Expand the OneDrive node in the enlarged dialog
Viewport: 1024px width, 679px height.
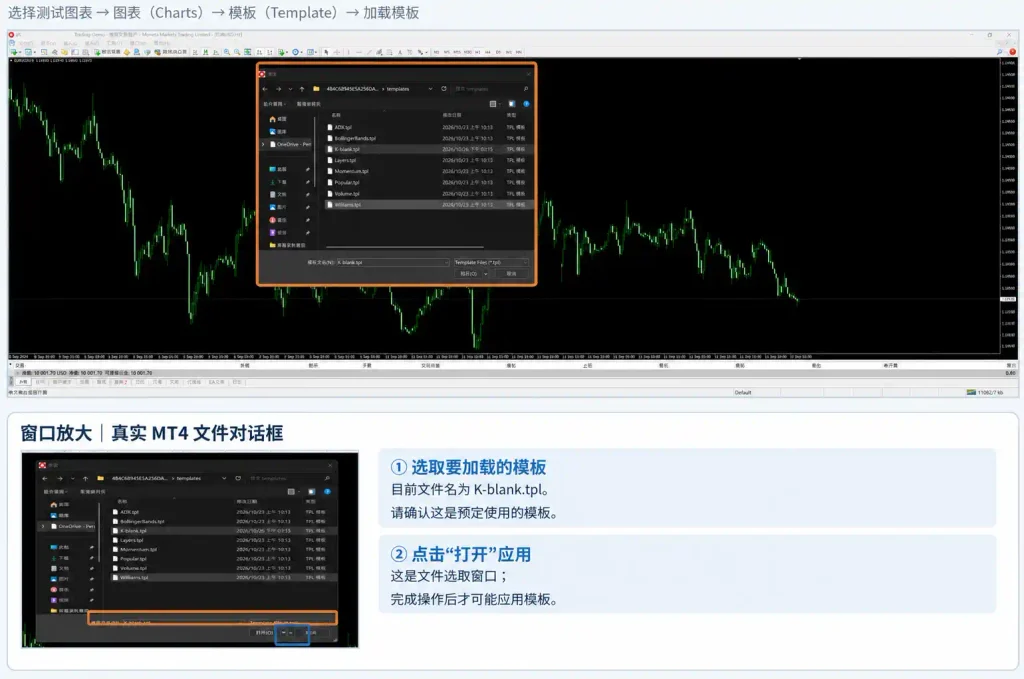[42, 526]
